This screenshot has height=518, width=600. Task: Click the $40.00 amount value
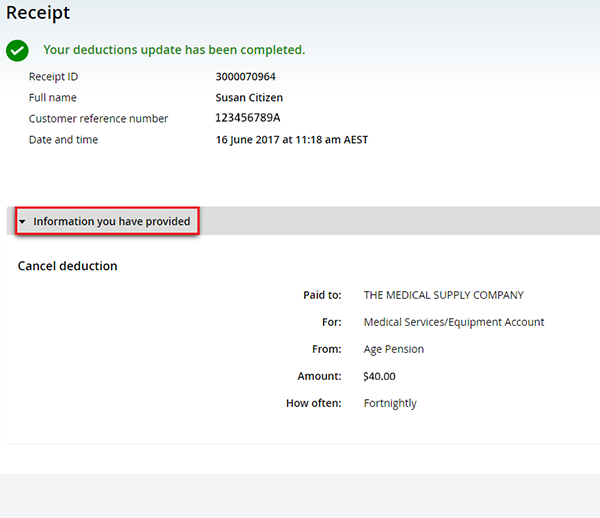(x=379, y=376)
